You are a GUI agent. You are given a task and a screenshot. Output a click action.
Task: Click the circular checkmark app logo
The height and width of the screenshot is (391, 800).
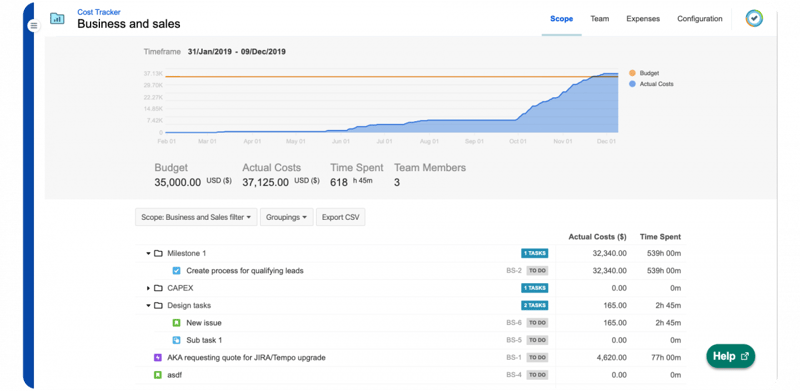click(x=754, y=18)
